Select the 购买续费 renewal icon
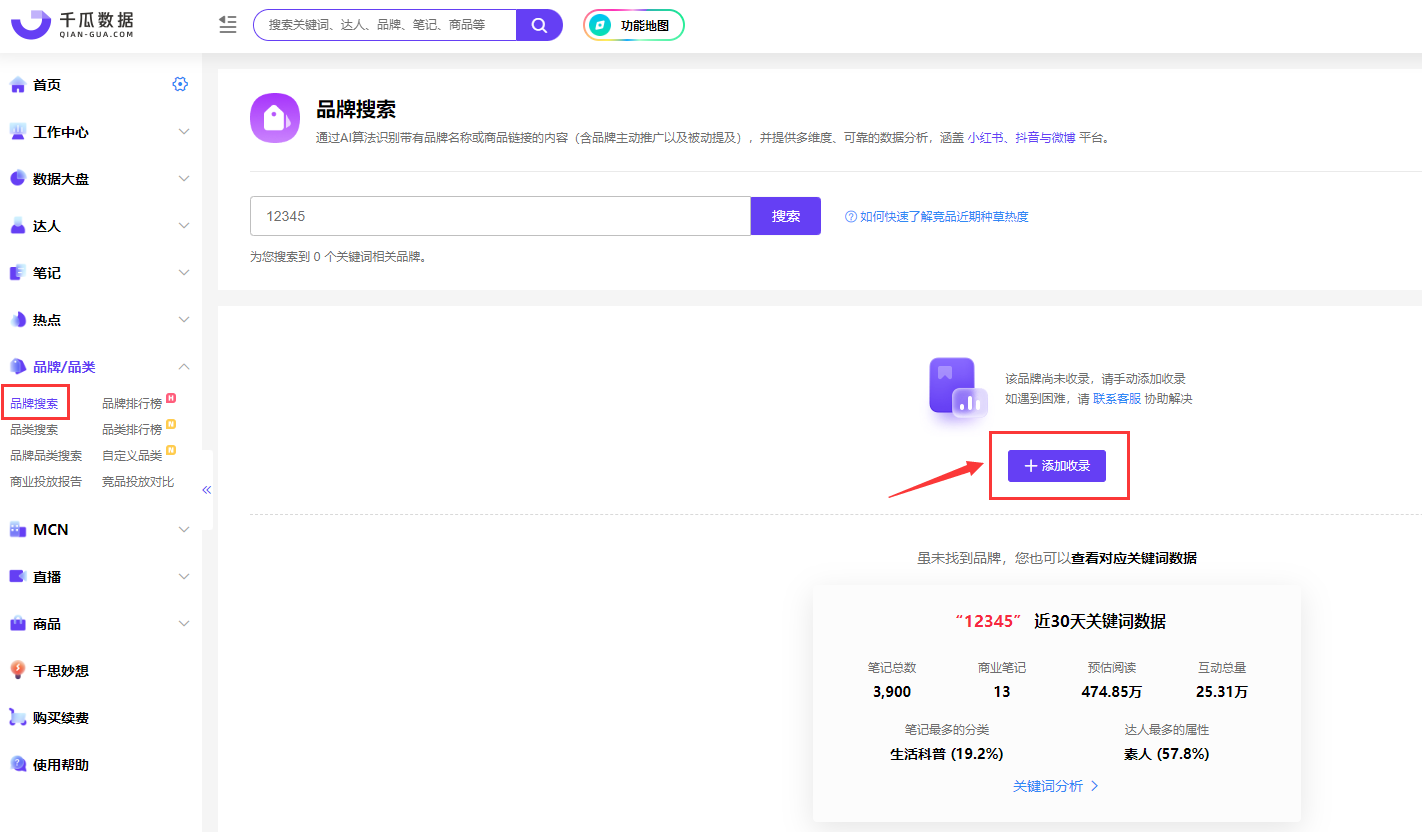The image size is (1422, 832). coord(19,717)
